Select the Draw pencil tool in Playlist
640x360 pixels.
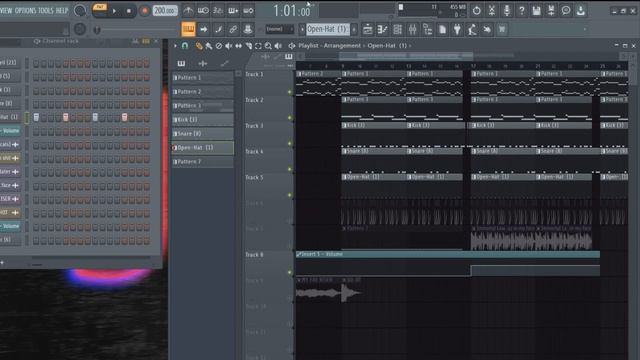pyautogui.click(x=199, y=46)
